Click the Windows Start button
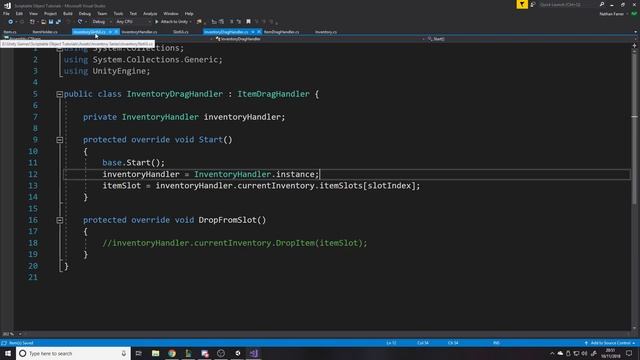The width and height of the screenshot is (640, 360). click(x=8, y=353)
